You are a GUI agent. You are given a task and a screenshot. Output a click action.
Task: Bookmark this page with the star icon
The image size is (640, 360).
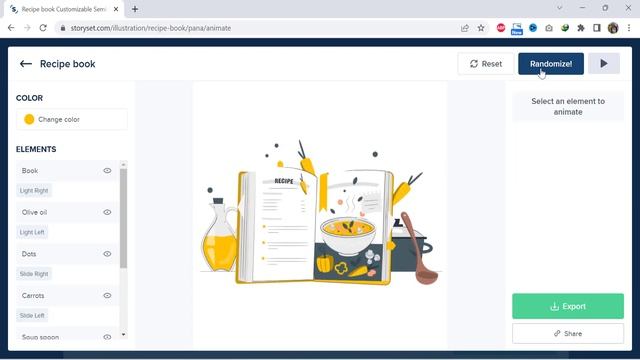click(x=481, y=28)
